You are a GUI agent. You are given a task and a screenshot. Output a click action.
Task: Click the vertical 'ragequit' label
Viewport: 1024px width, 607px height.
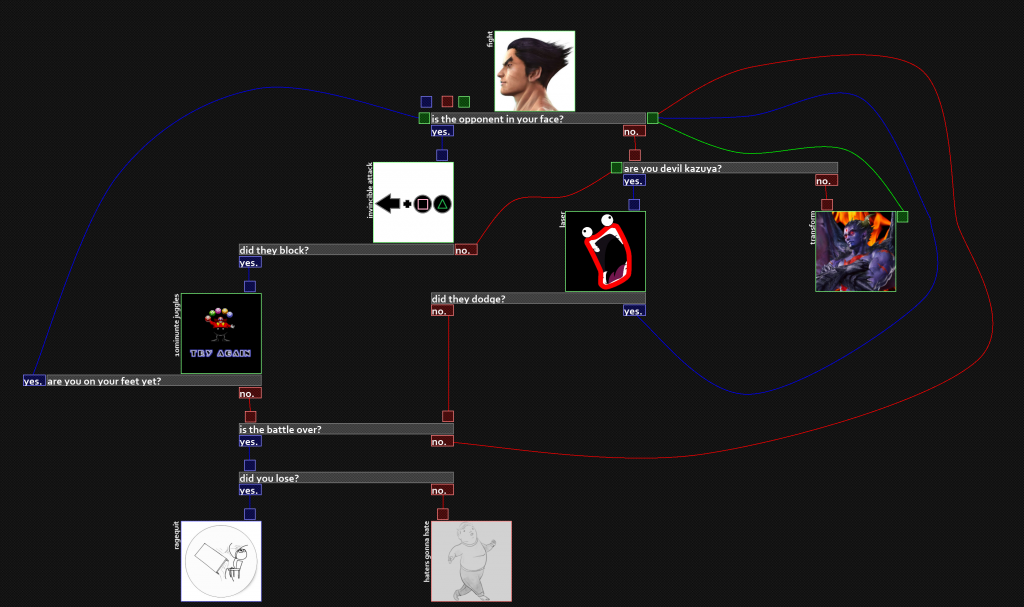coord(176,535)
